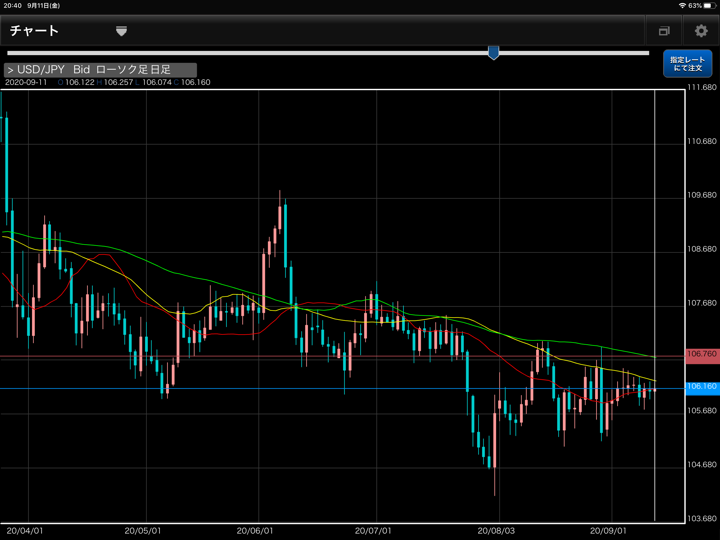Tap the 111.680 top price axis label
Screen dimensions: 720x540
click(702, 88)
